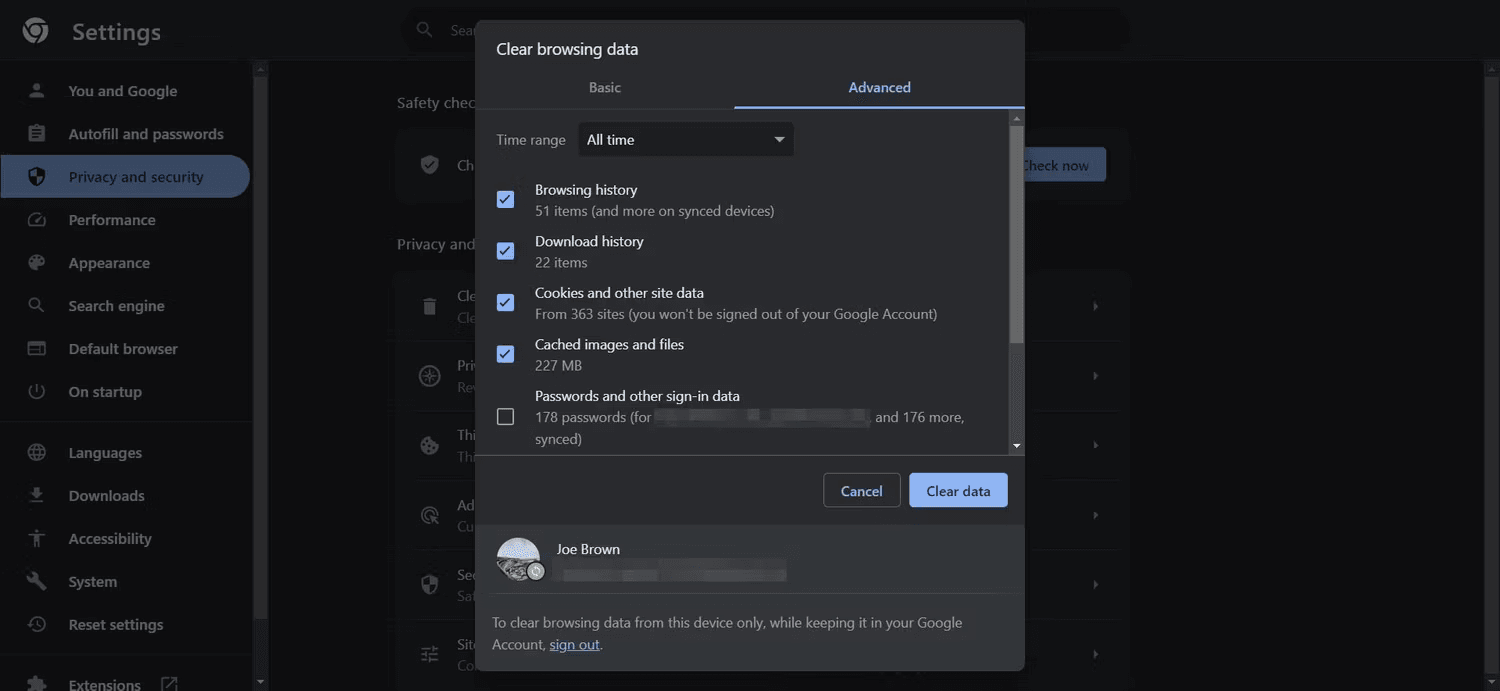Click the On startup power icon
The width and height of the screenshot is (1500, 691).
click(37, 392)
